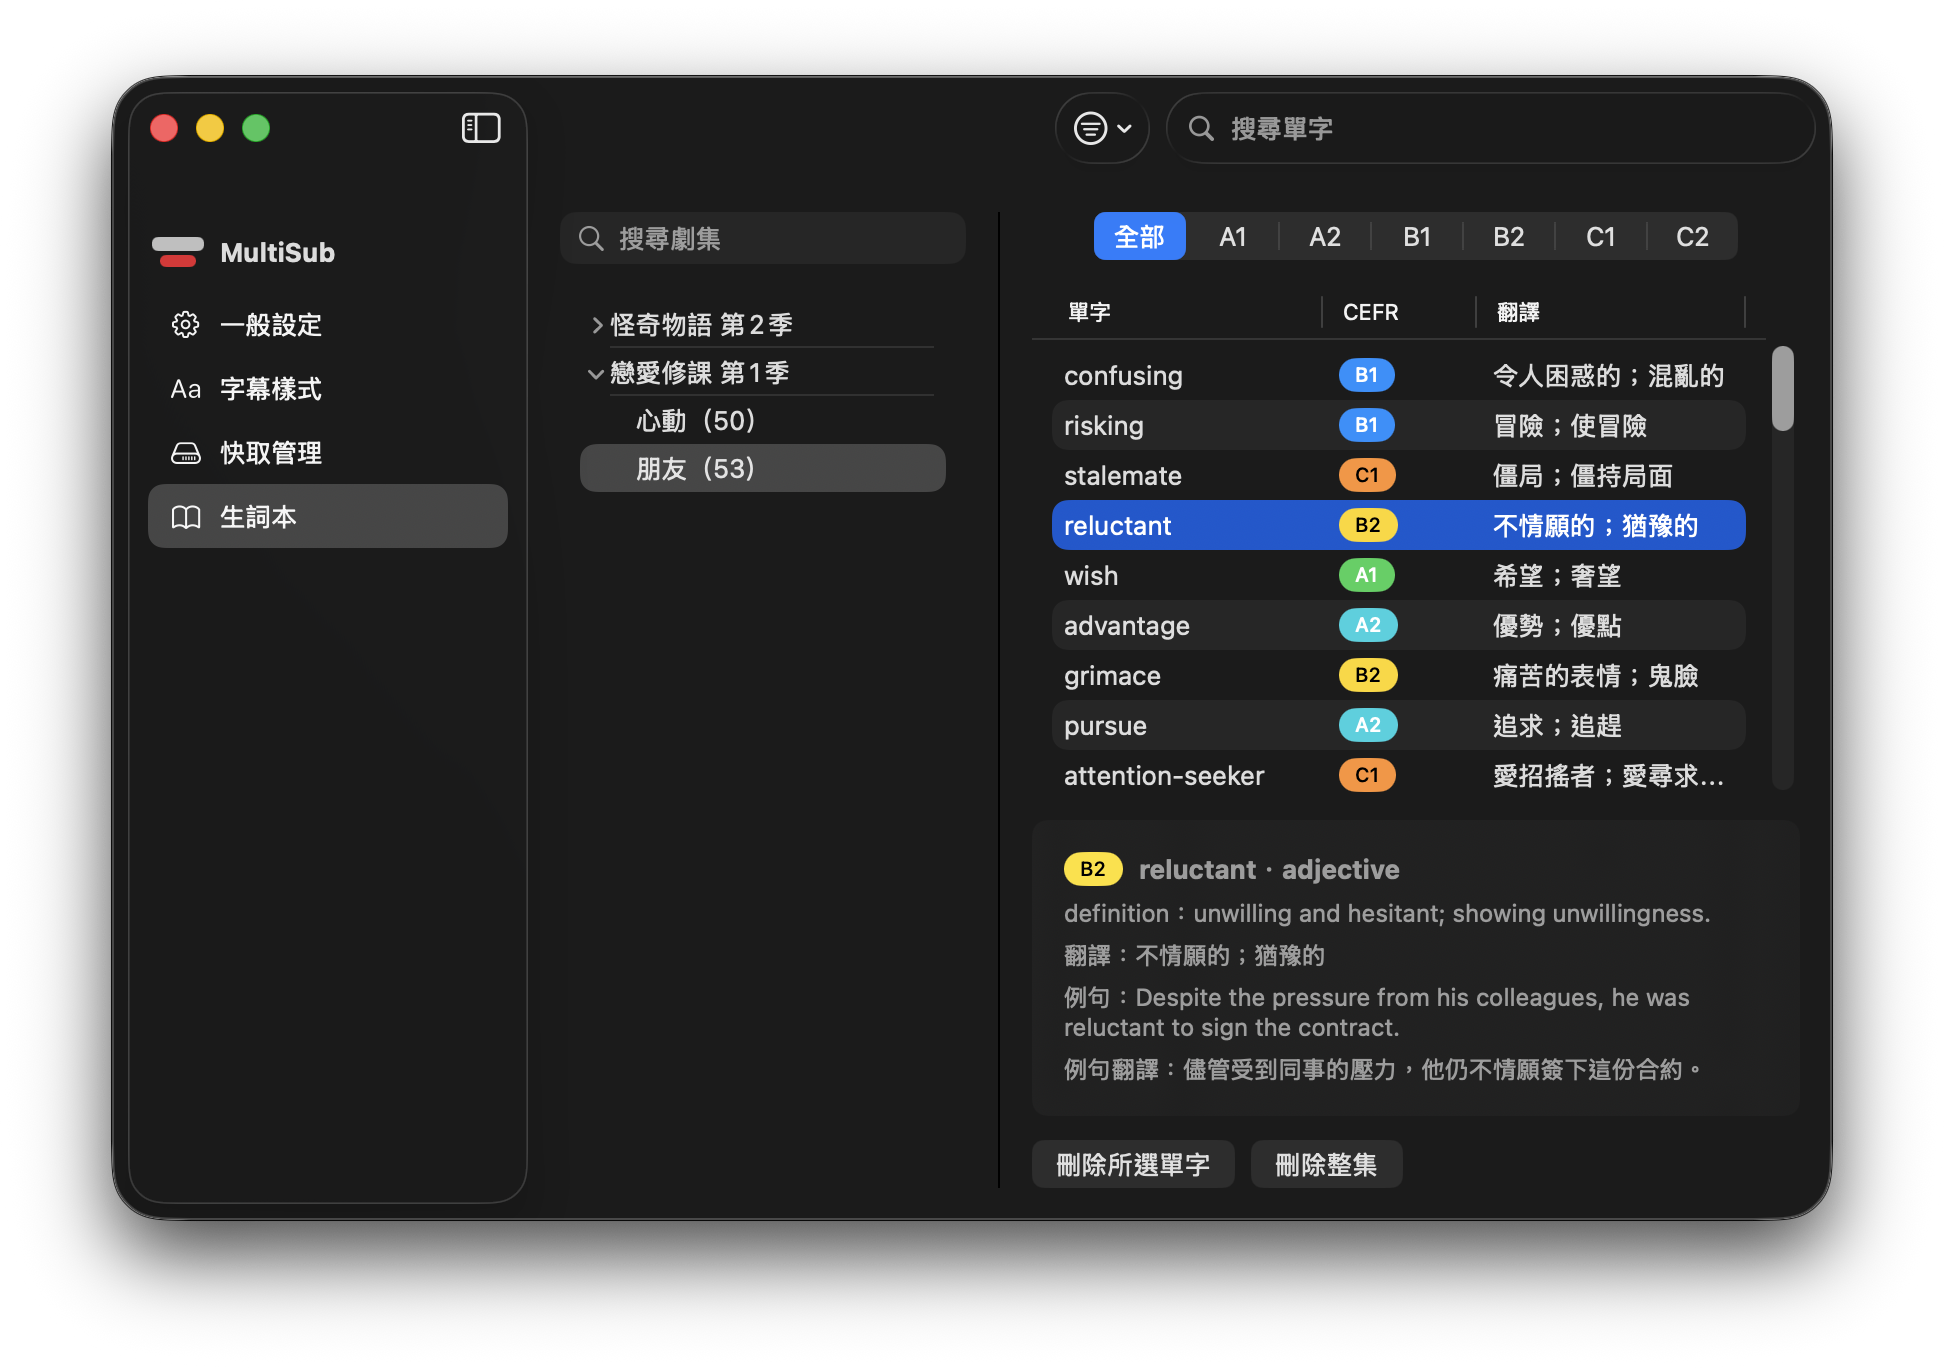Click 刪除所選單字 button

(x=1132, y=1164)
